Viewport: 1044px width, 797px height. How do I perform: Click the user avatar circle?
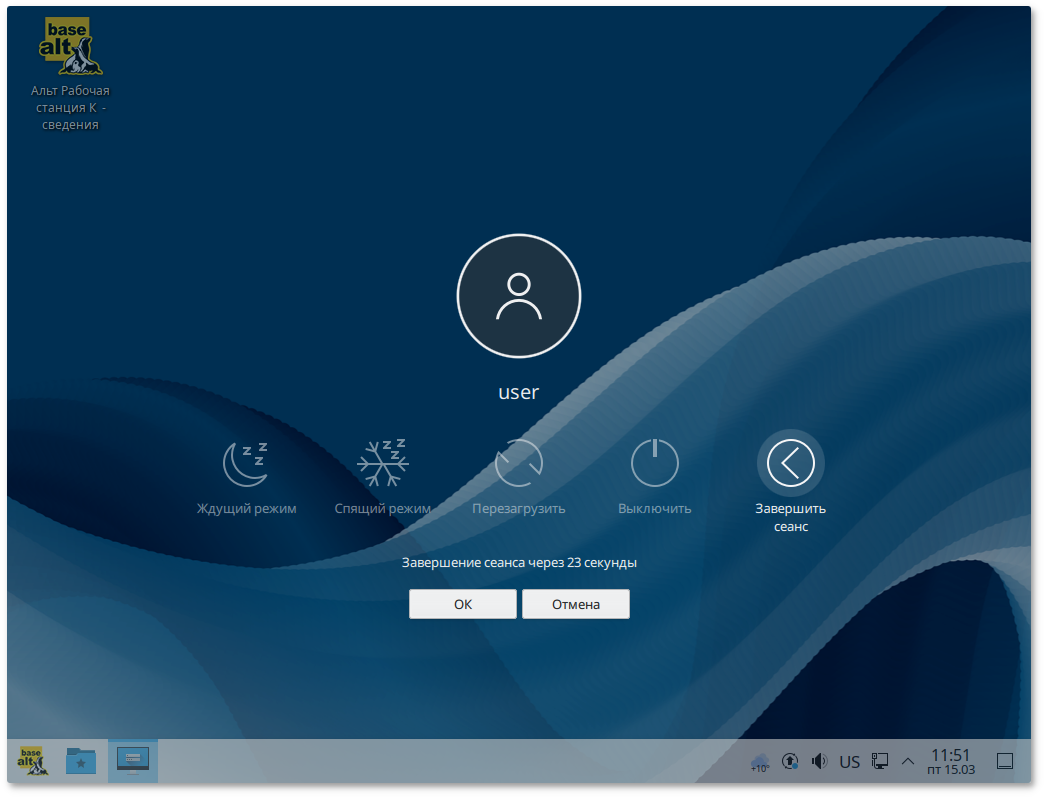point(518,296)
